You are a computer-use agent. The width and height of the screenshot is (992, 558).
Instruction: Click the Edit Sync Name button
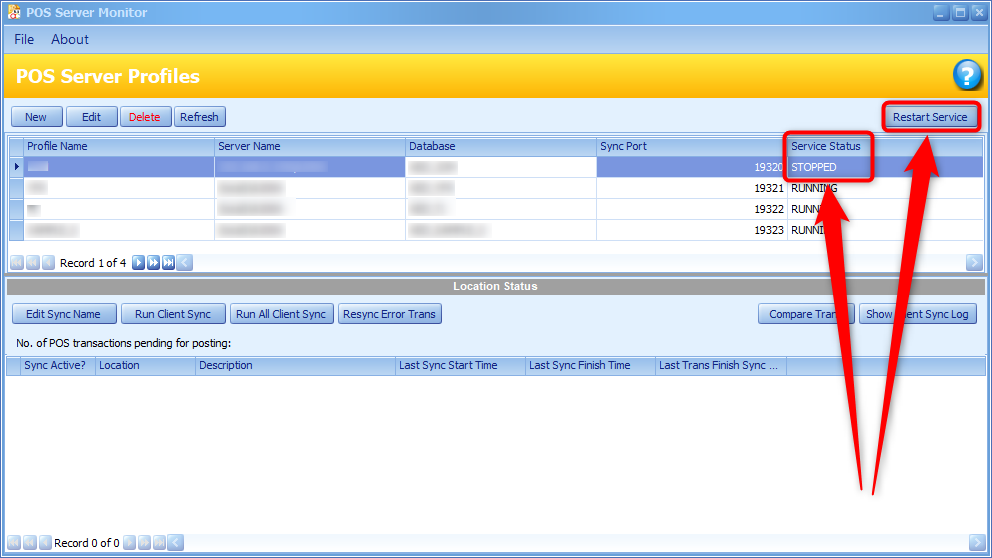pos(64,314)
